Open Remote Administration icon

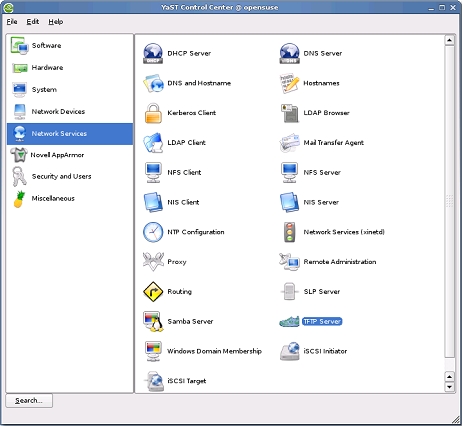[289, 262]
